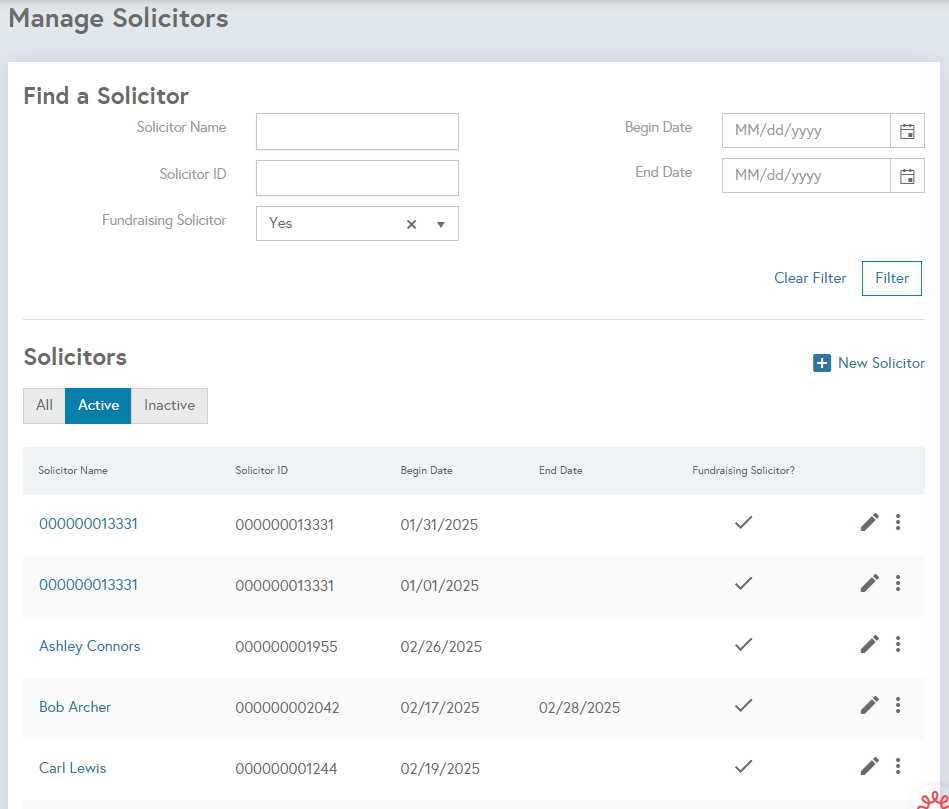The height and width of the screenshot is (809, 949).
Task: Open the Carl Lewis solicitor link
Action: point(73,768)
